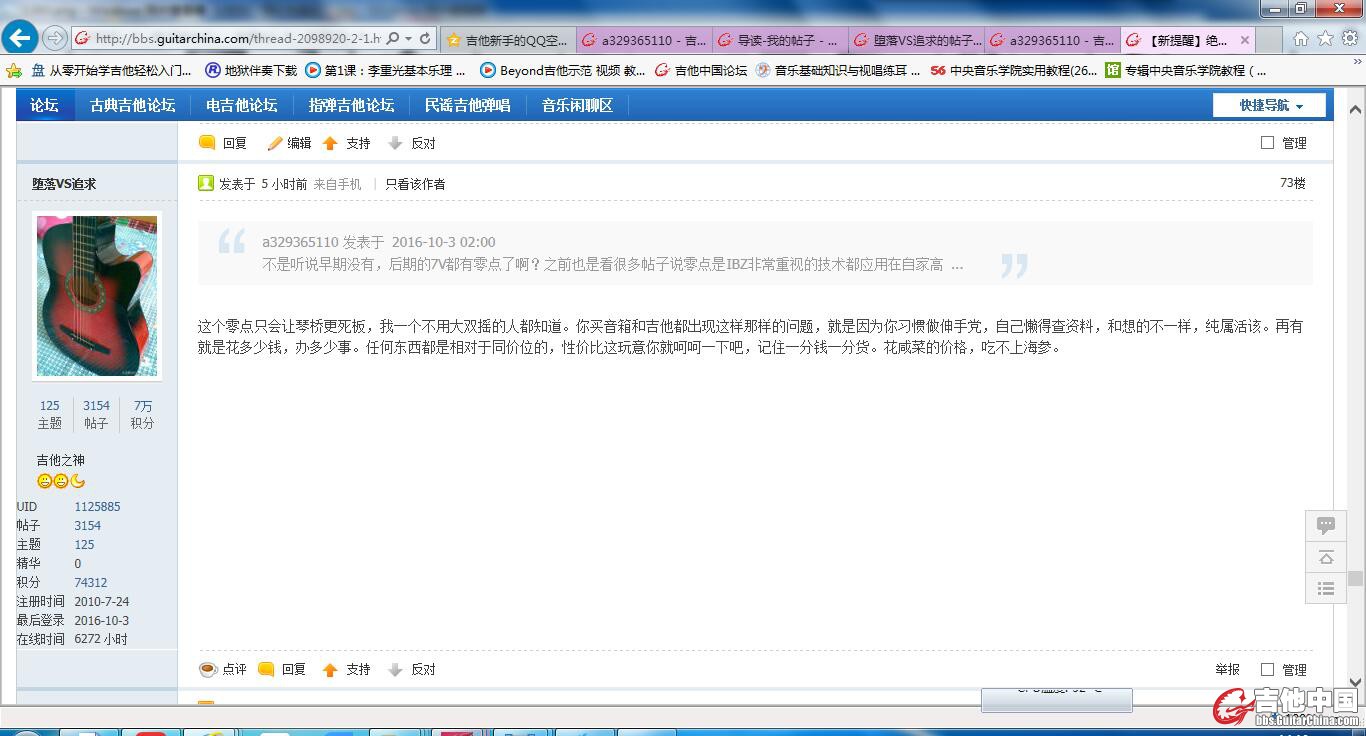Viewport: 1366px width, 736px height.
Task: Open the Beyond吉他示范 视频 bookmark
Action: [563, 70]
